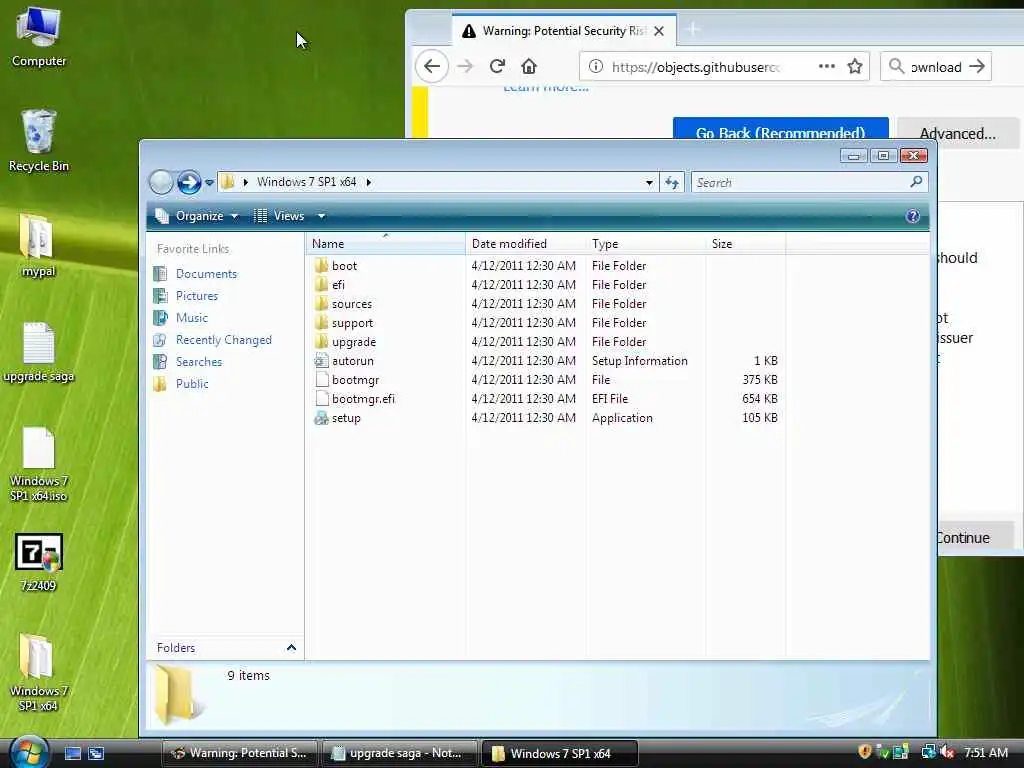
Task: Open a new Firefox tab
Action: coord(693,29)
